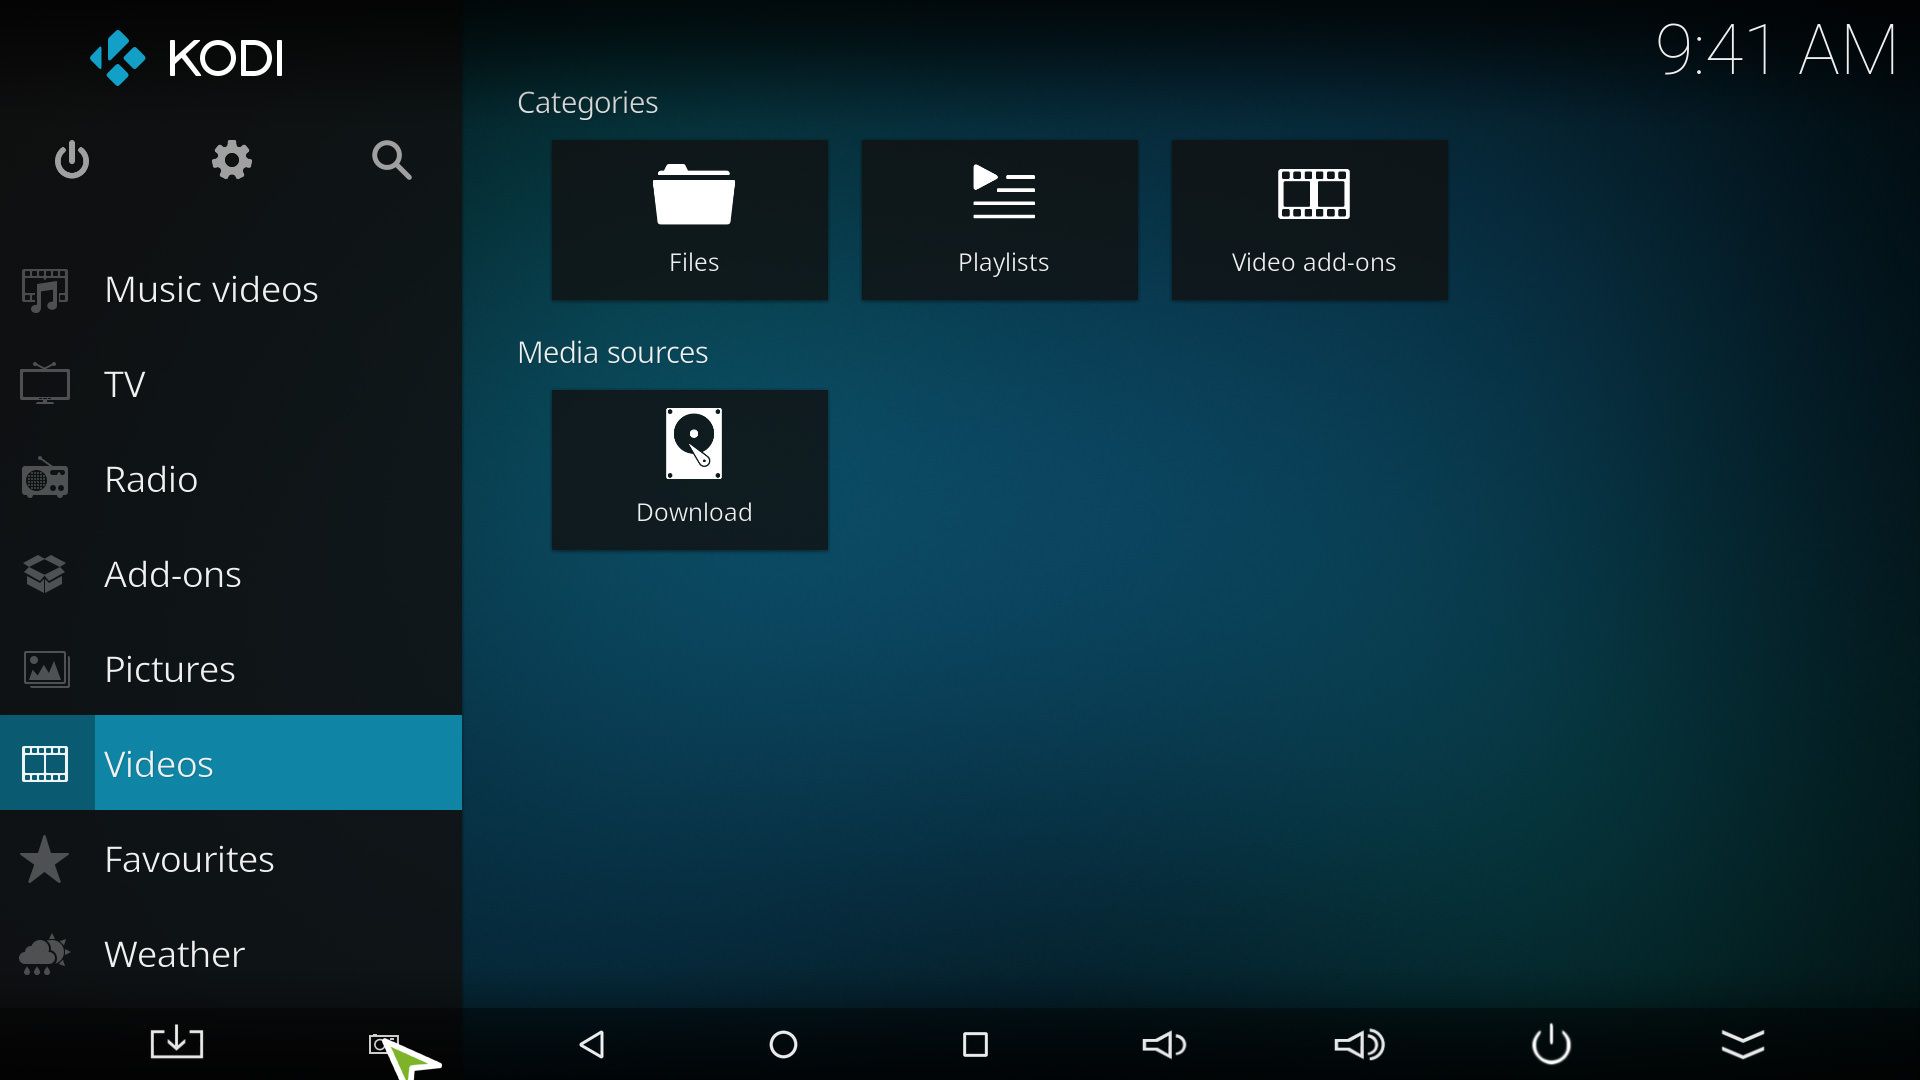Expand the Categories section
The width and height of the screenshot is (1920, 1080).
pyautogui.click(x=587, y=100)
